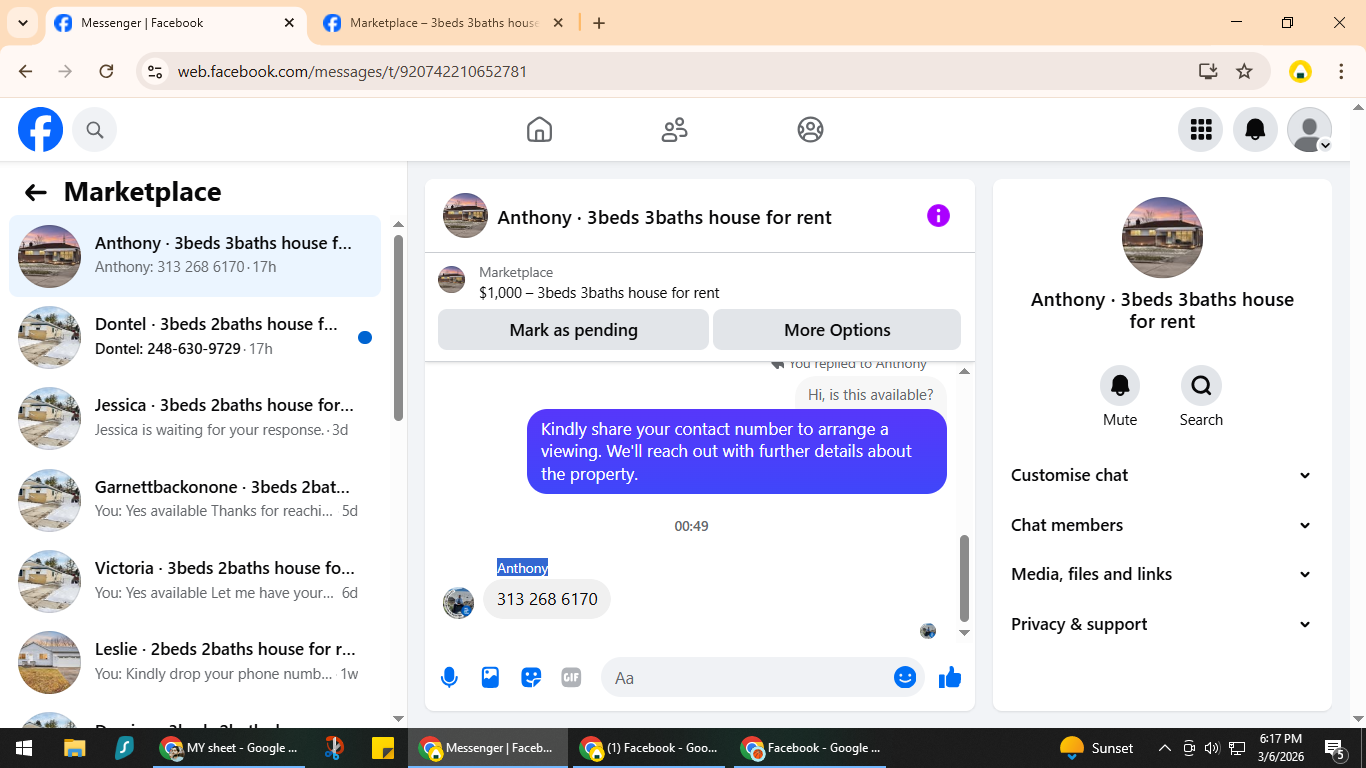Go to the Home feed icon
The width and height of the screenshot is (1366, 768).
click(x=539, y=129)
